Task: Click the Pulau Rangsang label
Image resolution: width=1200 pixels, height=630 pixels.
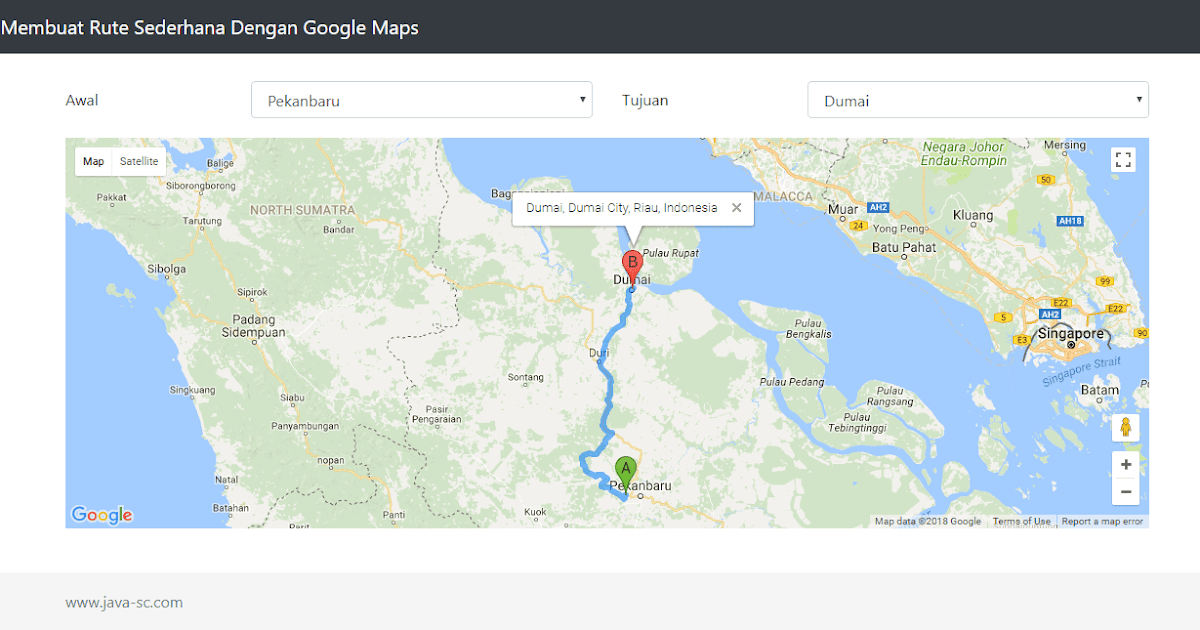Action: 889,395
